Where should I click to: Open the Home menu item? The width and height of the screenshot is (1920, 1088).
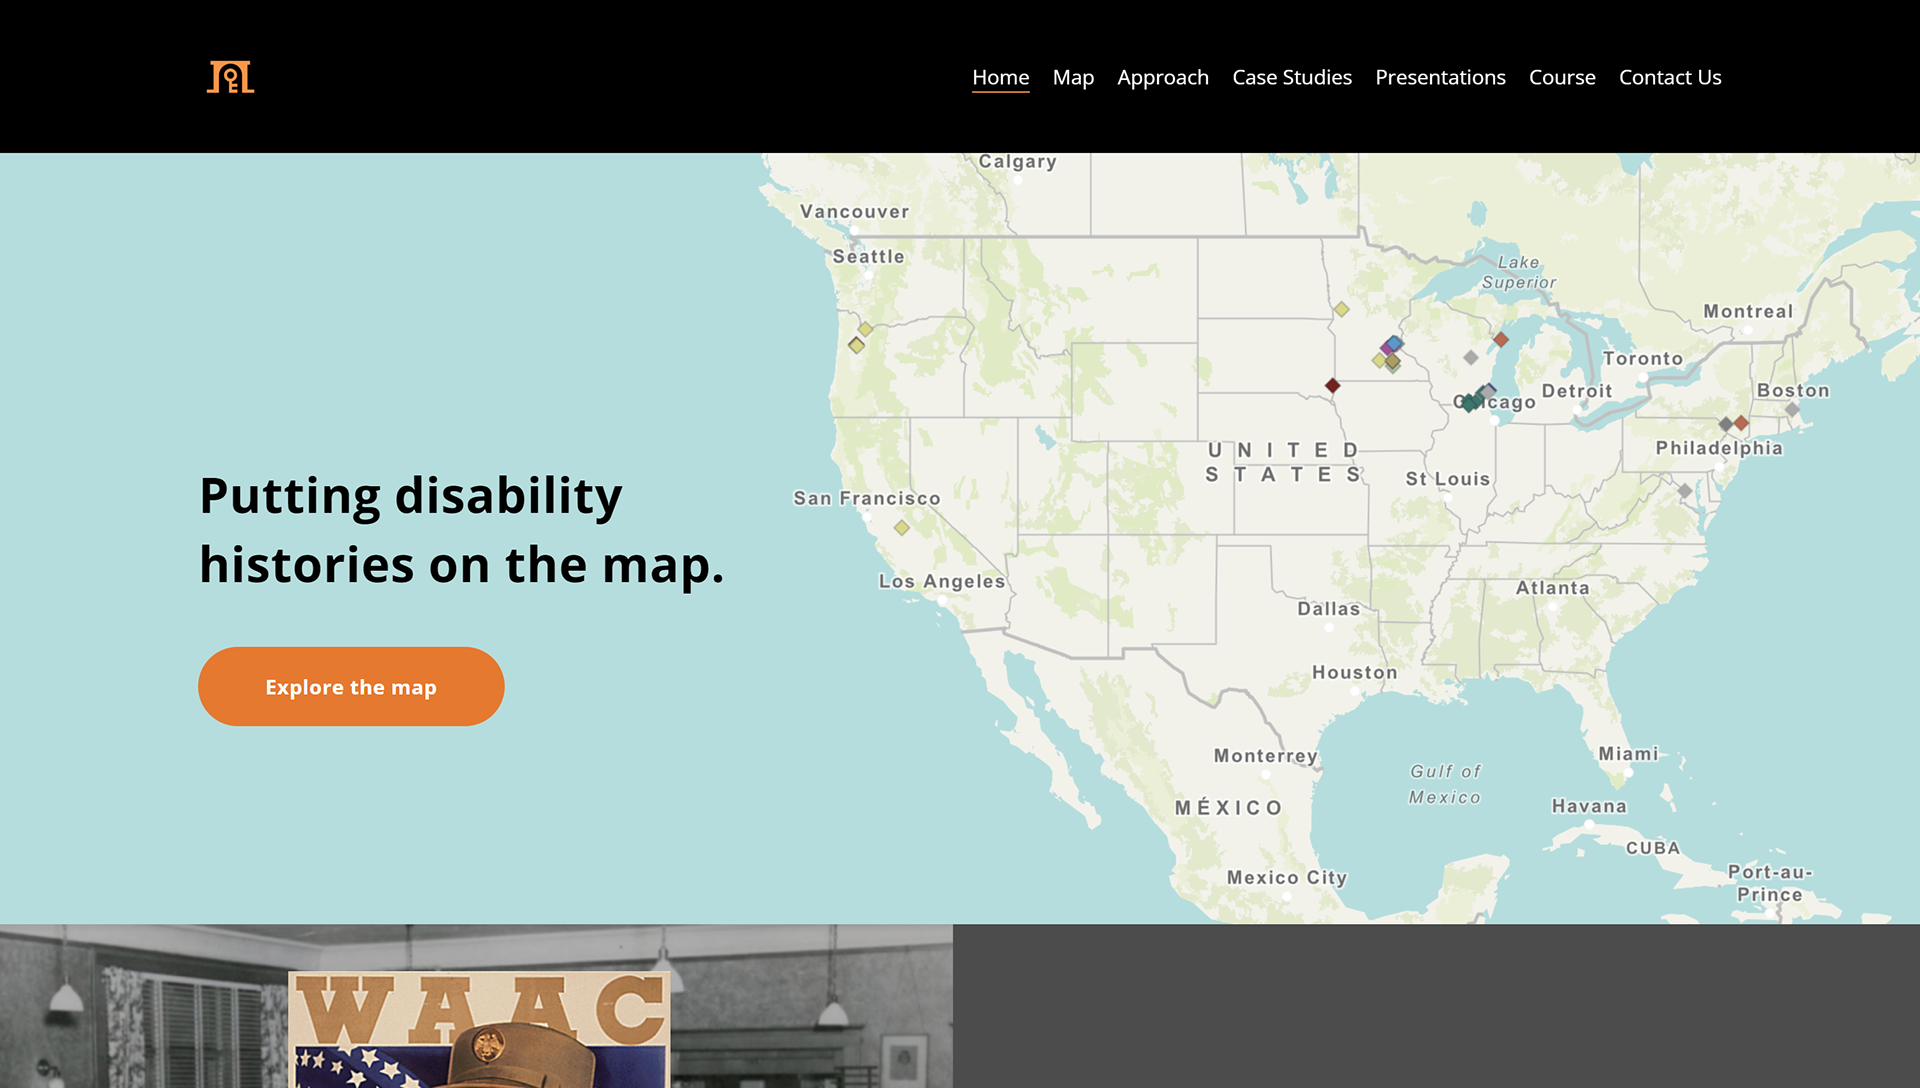click(x=1000, y=77)
